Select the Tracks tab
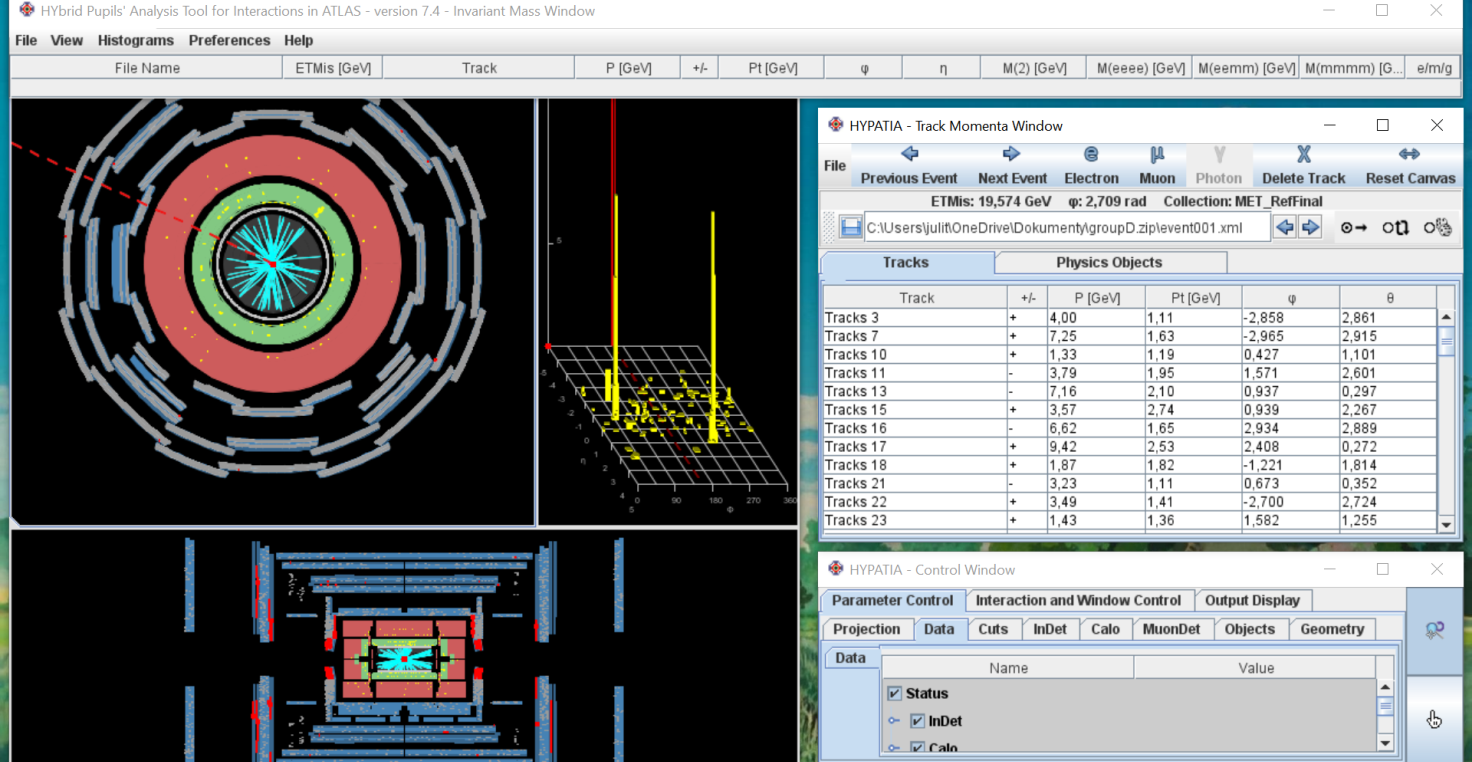Screen dimensions: 1472x762 (906, 262)
